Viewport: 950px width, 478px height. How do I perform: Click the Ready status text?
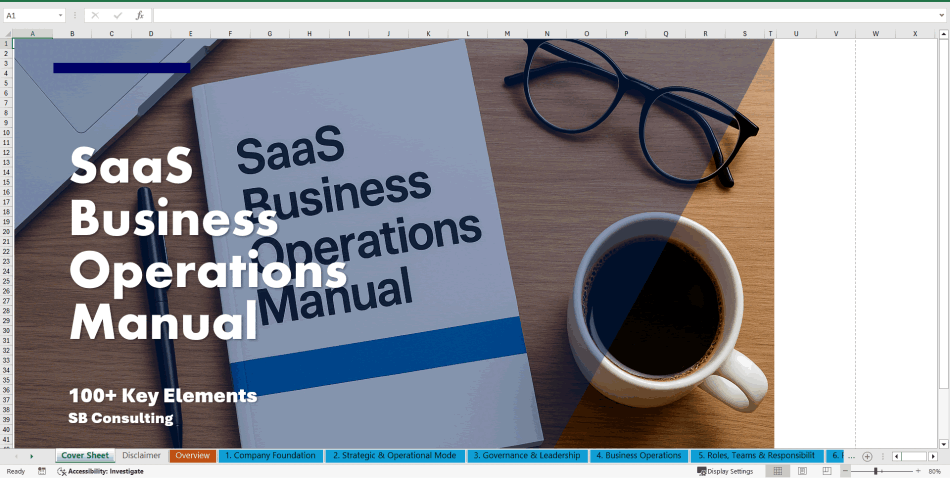(x=16, y=471)
